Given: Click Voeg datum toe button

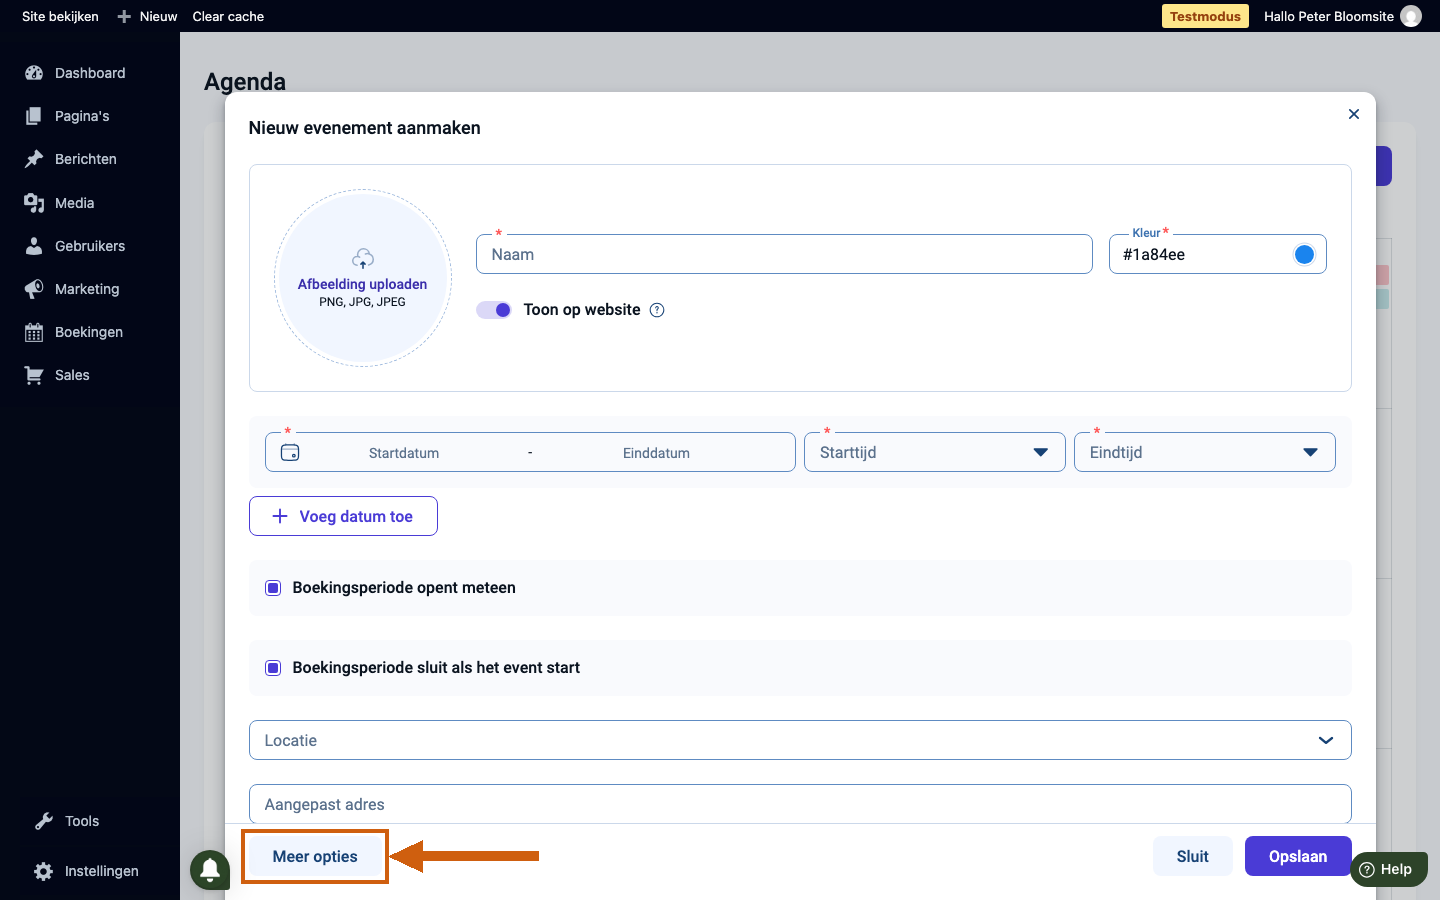Looking at the screenshot, I should 343,516.
